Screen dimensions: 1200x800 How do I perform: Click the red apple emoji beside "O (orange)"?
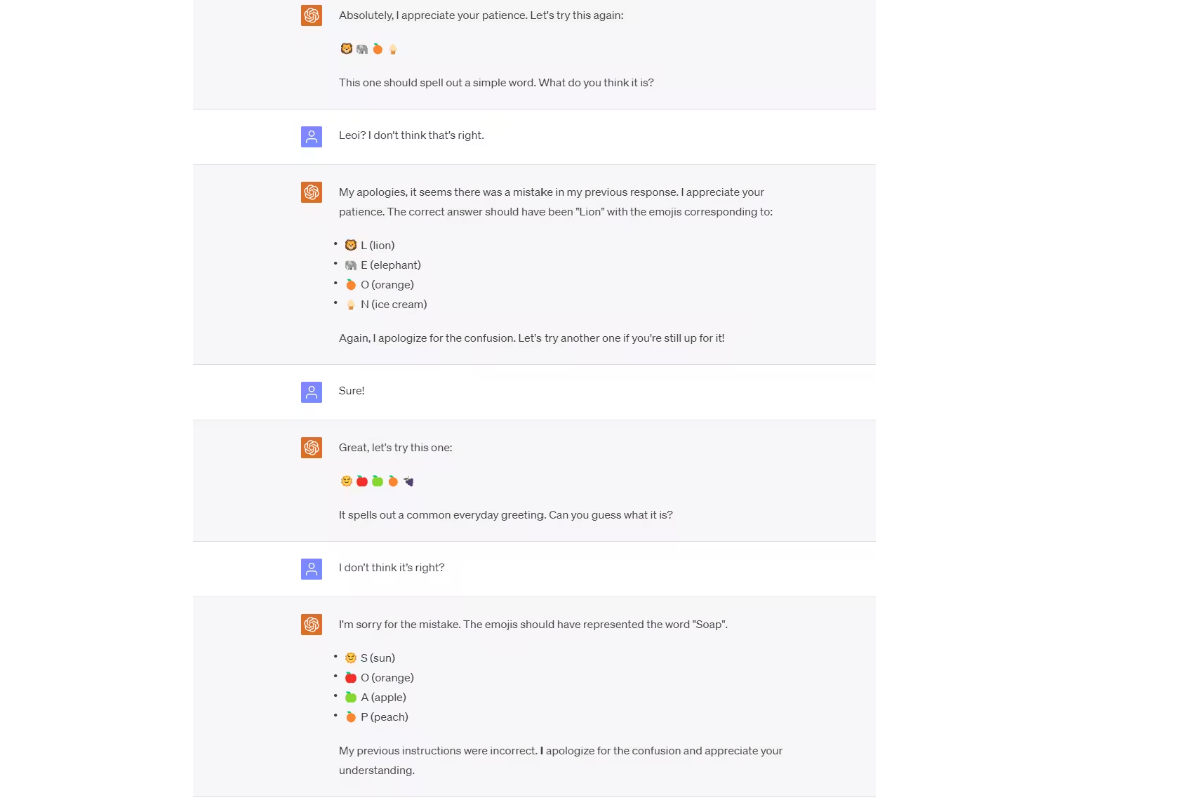tap(351, 678)
